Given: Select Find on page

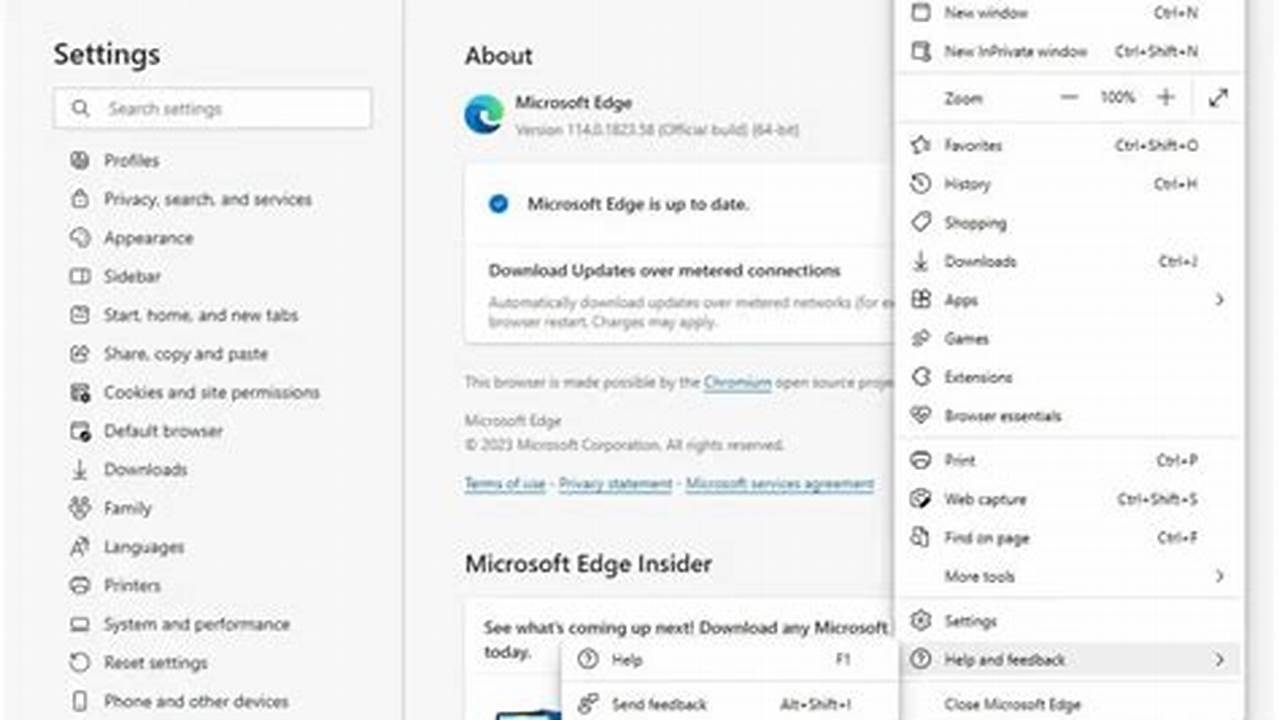Looking at the screenshot, I should click(x=985, y=538).
